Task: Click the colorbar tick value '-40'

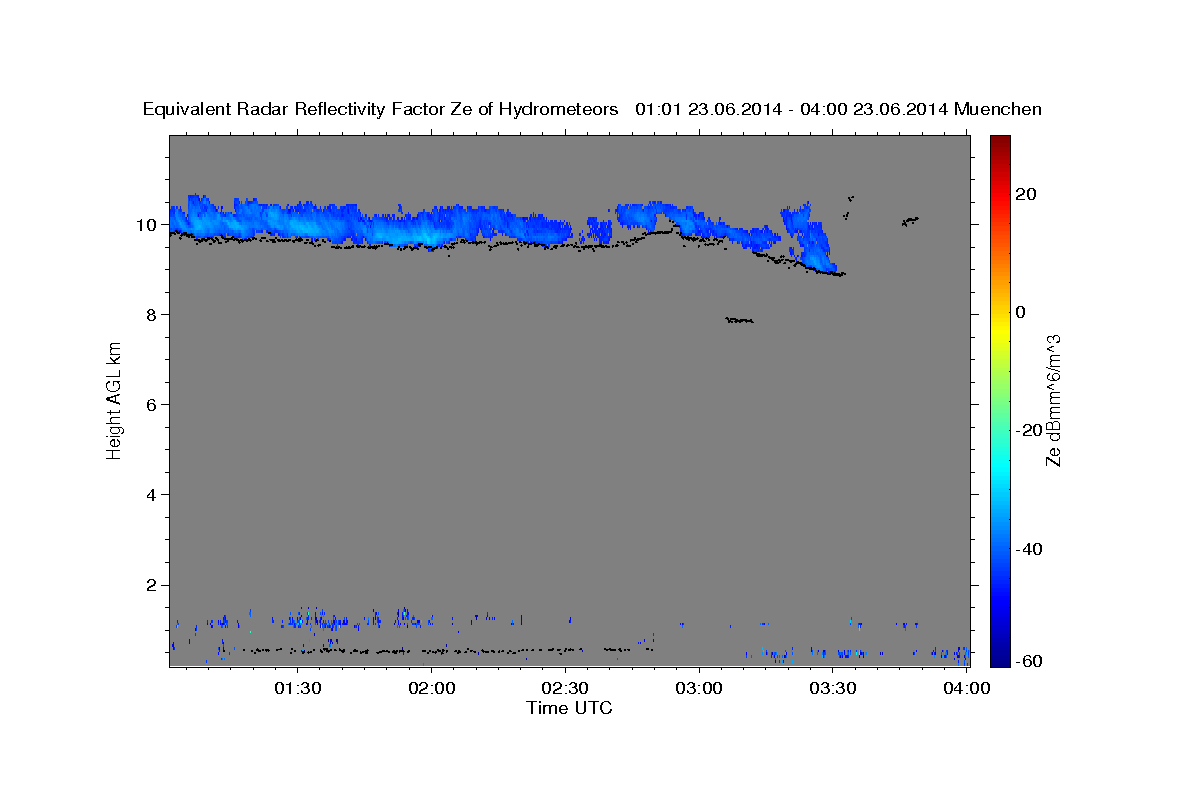Action: point(1030,548)
